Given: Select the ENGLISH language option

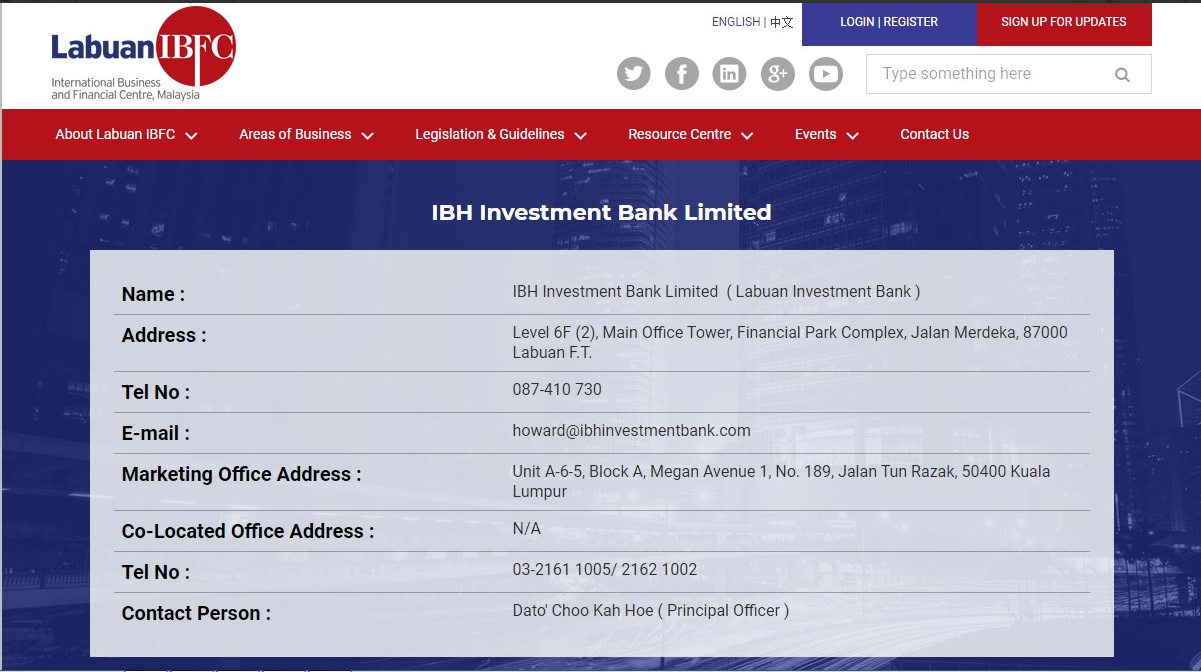Looking at the screenshot, I should [x=735, y=21].
